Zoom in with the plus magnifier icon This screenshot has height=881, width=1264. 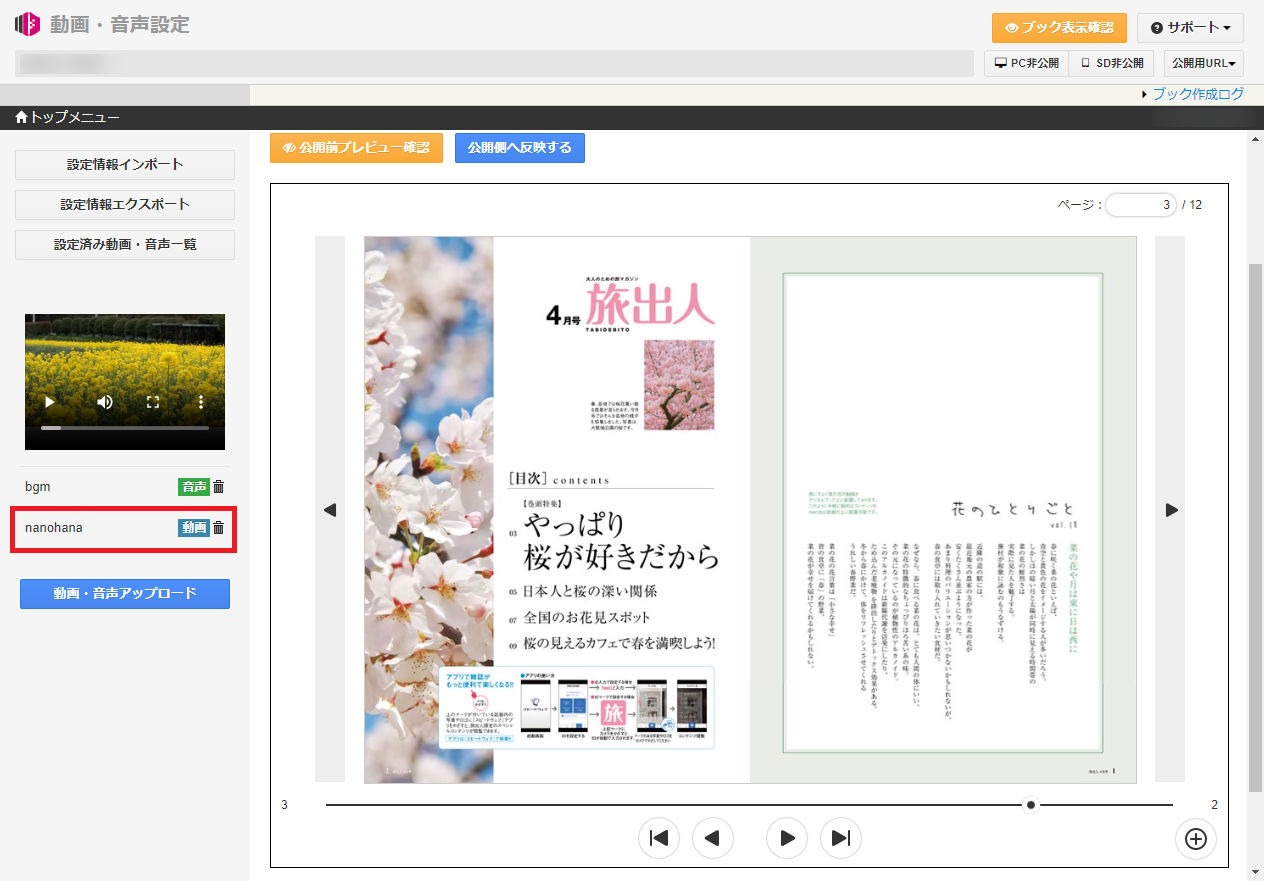[x=1195, y=839]
